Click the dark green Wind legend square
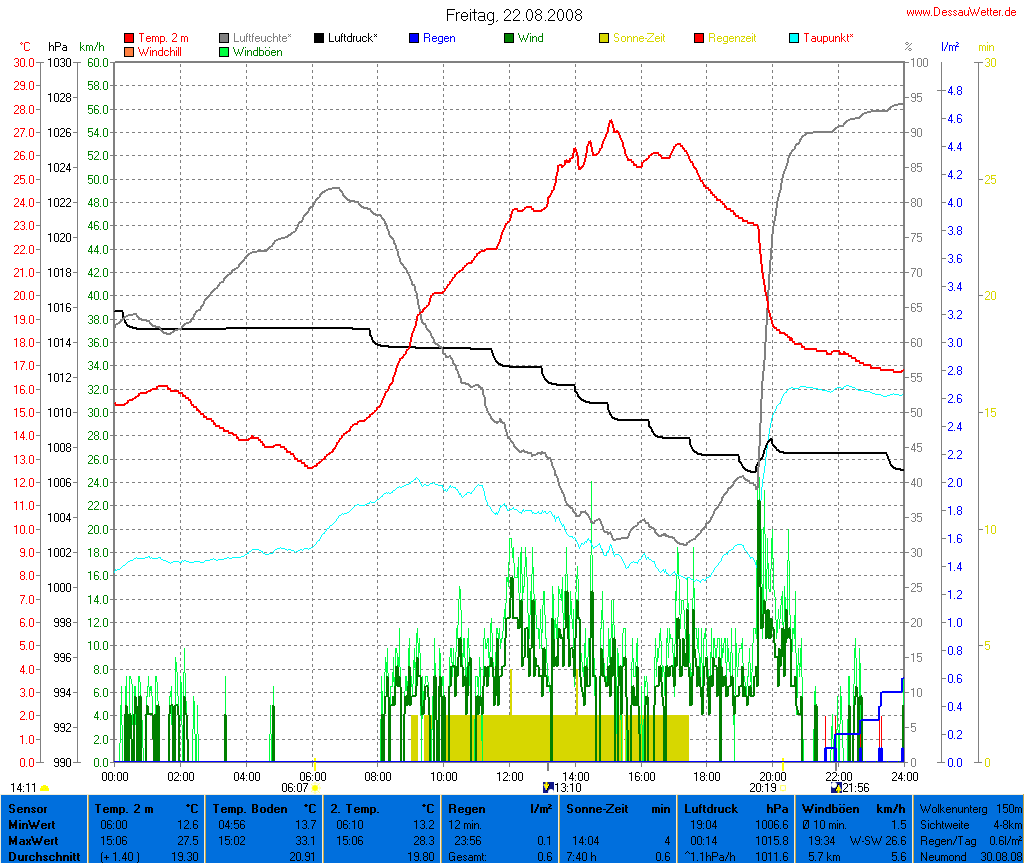 point(510,38)
